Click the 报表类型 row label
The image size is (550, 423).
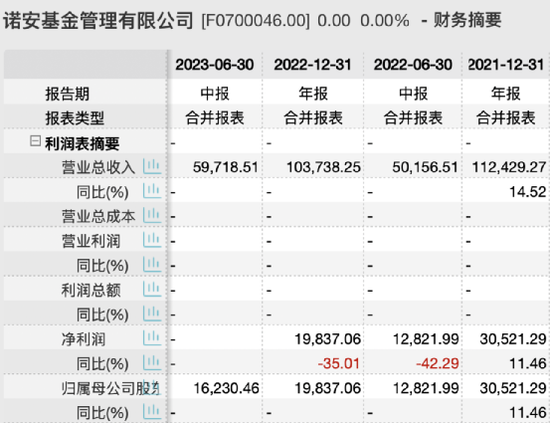(x=75, y=118)
